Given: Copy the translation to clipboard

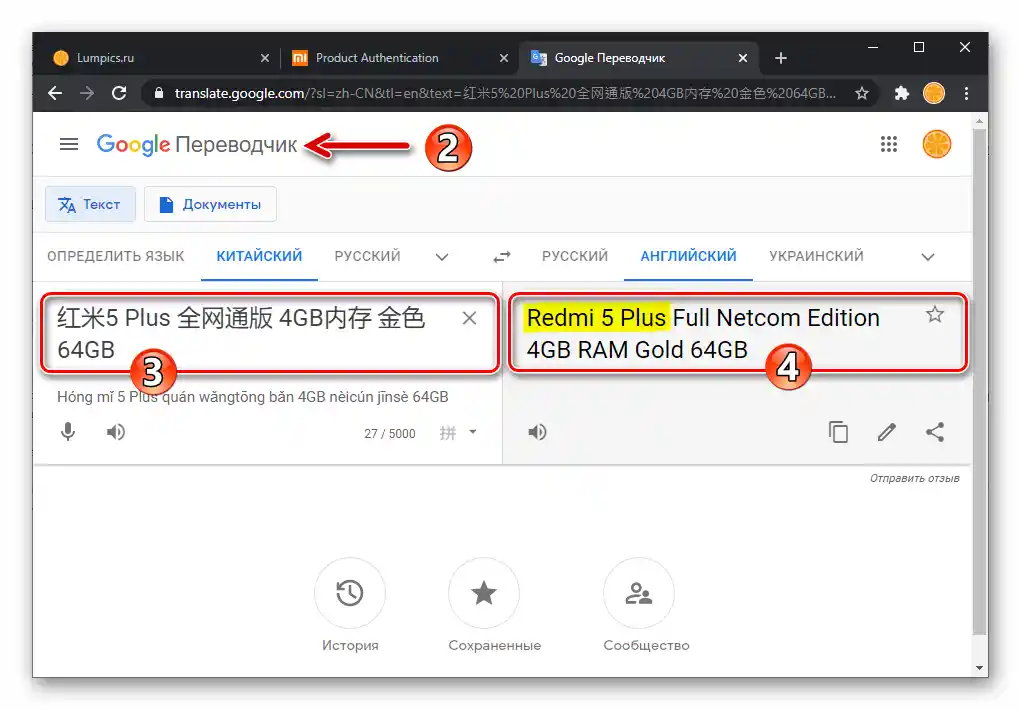Looking at the screenshot, I should [x=838, y=432].
